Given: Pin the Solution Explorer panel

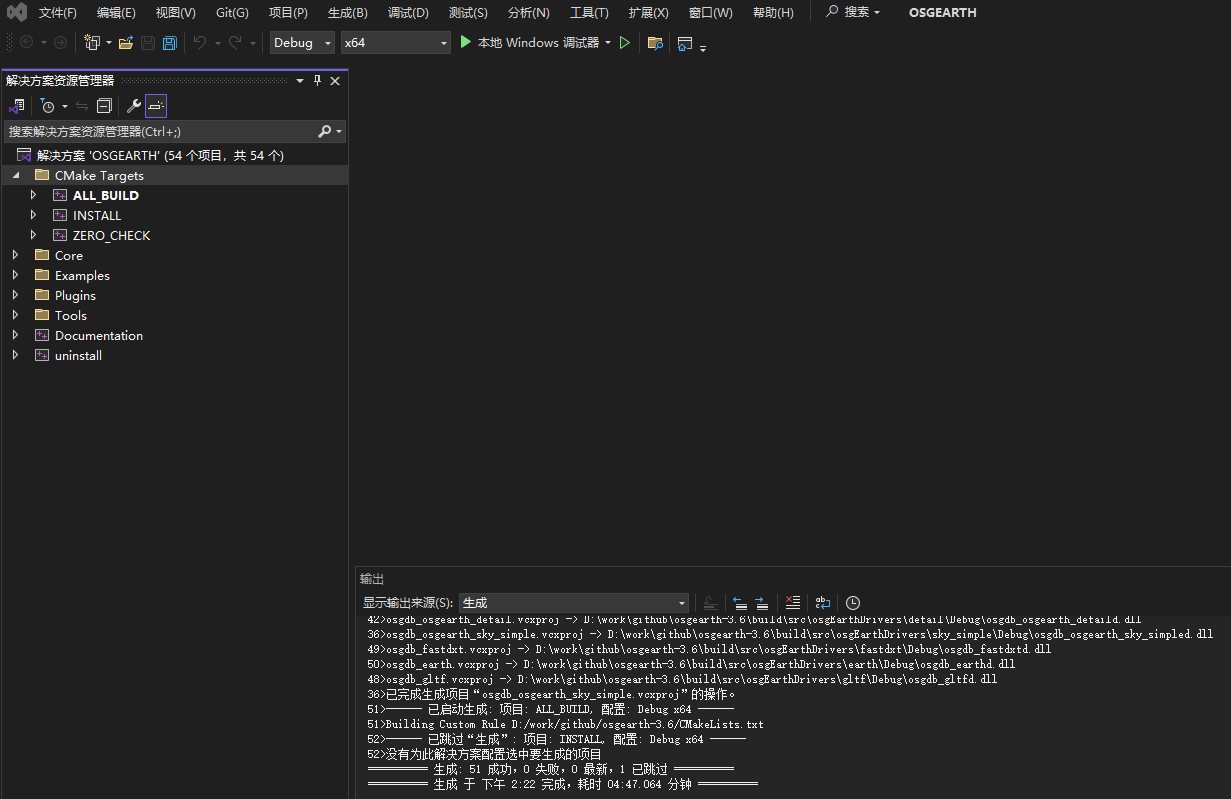Looking at the screenshot, I should coord(318,81).
